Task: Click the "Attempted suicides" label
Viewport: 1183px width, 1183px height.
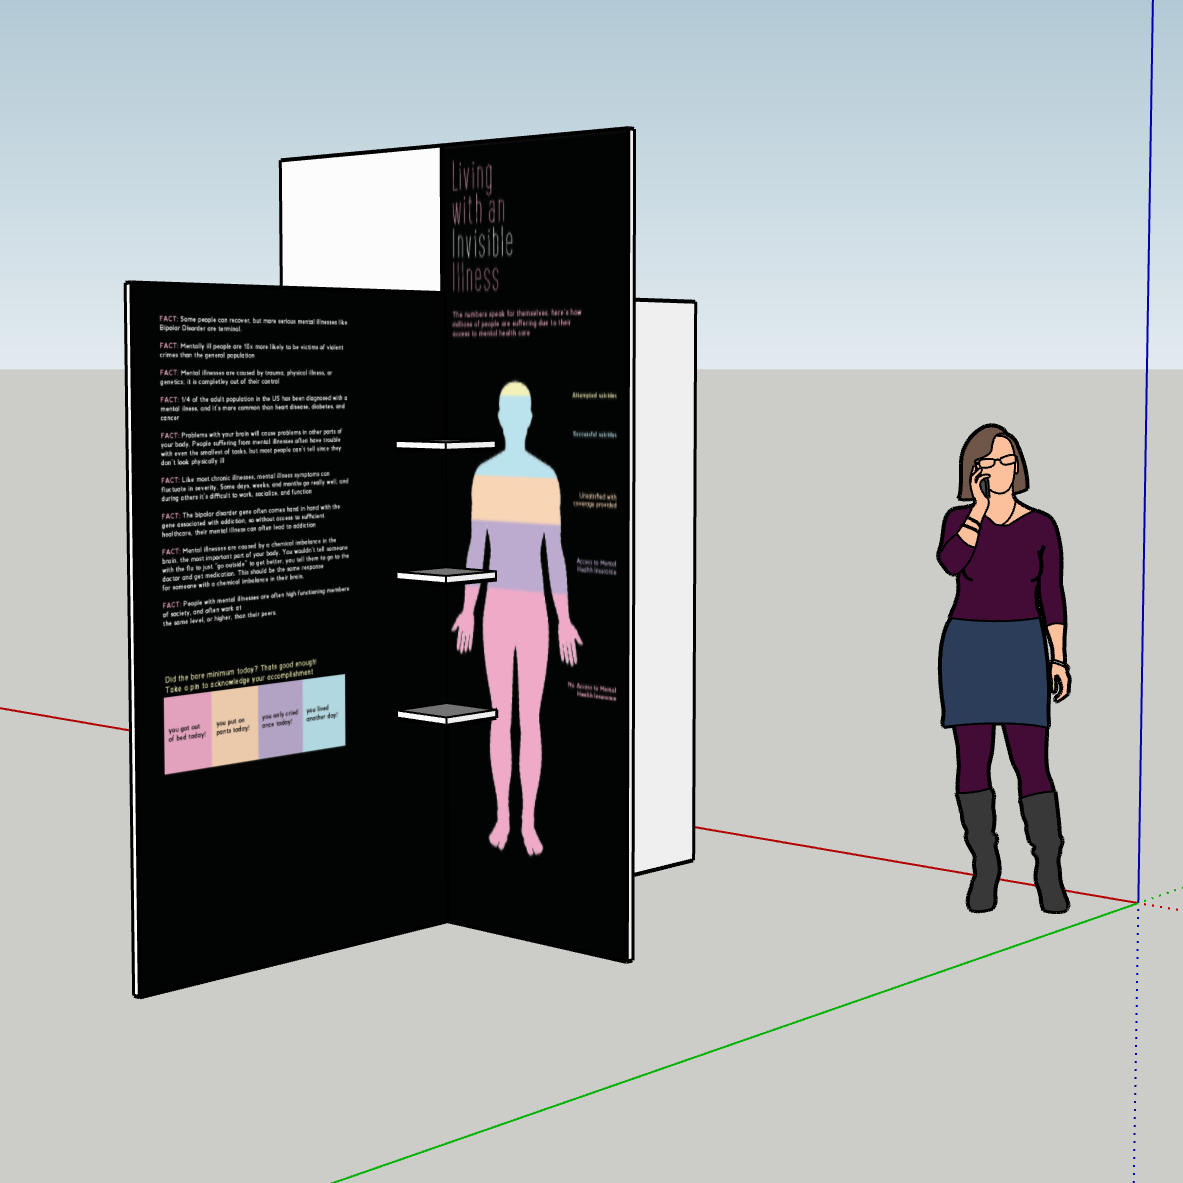Action: (x=594, y=396)
